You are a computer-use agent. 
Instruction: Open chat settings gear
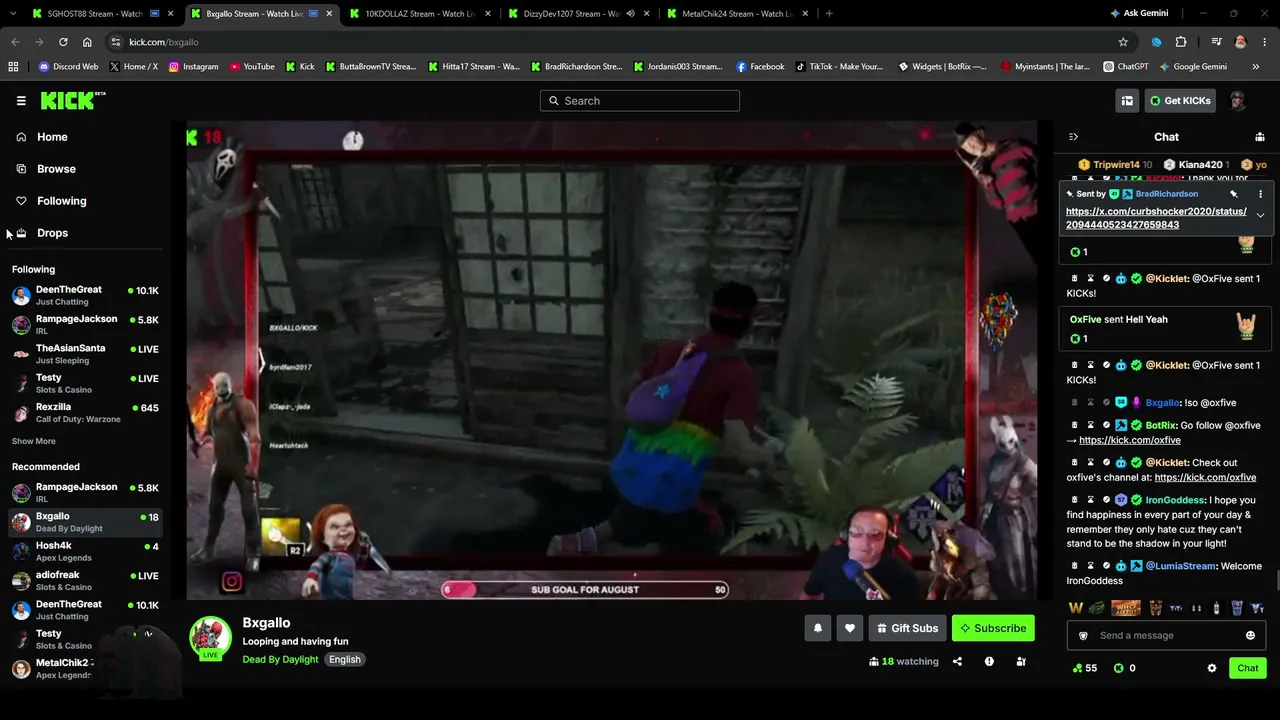[x=1212, y=668]
